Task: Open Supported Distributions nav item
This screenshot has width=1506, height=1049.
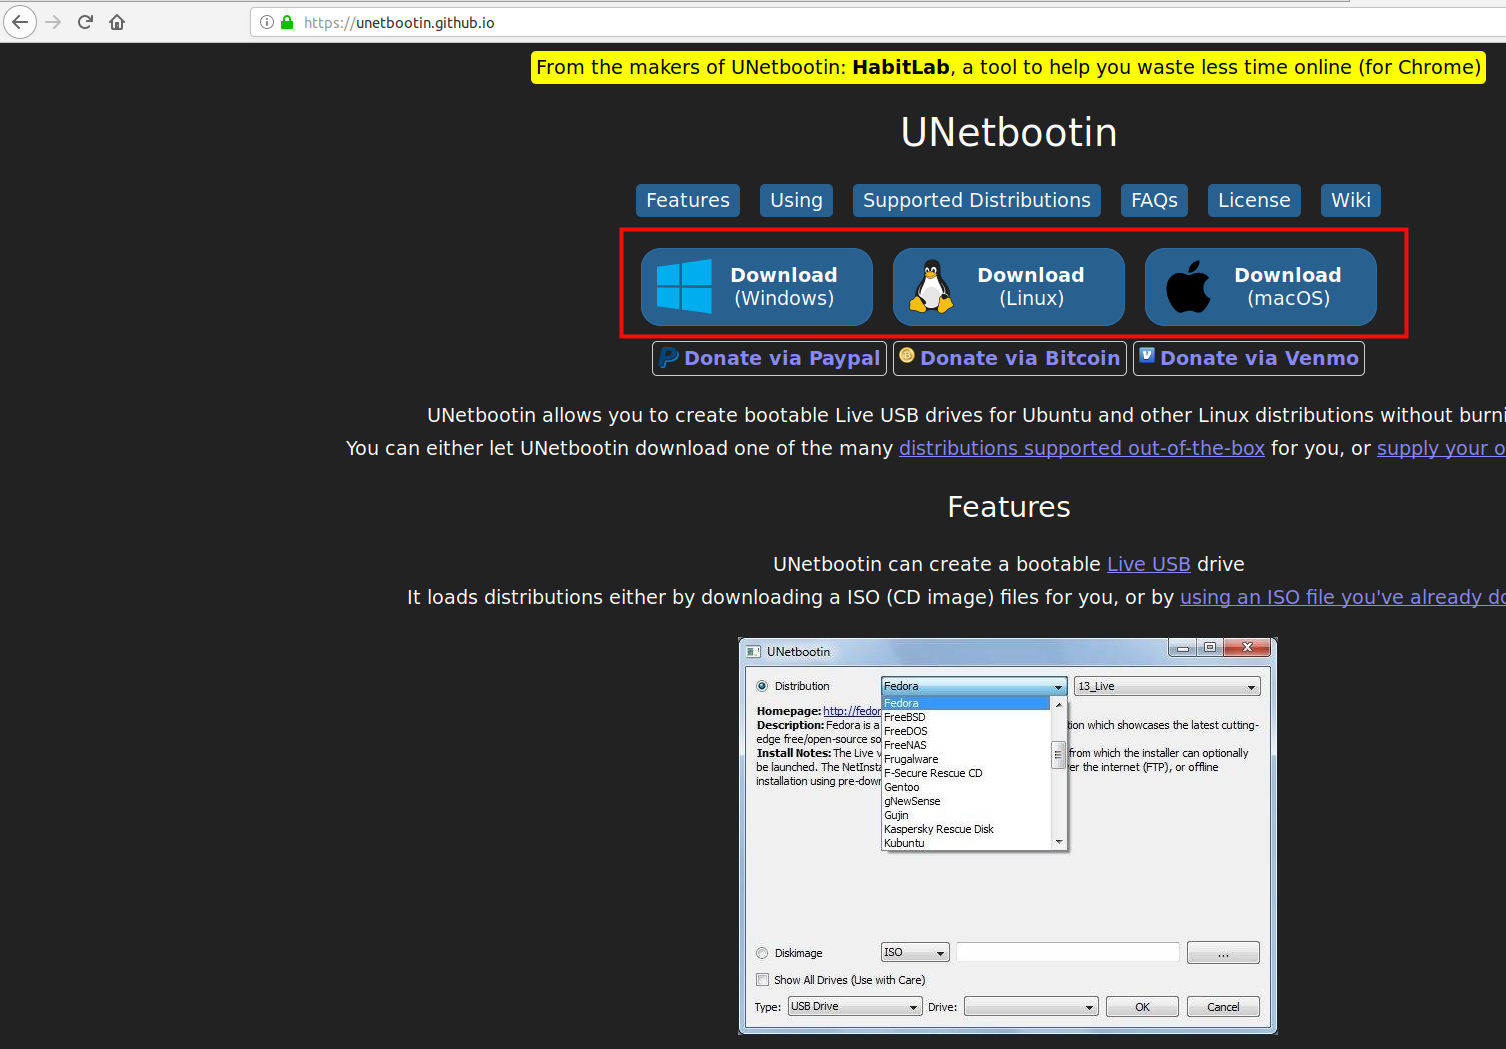Action: click(977, 200)
